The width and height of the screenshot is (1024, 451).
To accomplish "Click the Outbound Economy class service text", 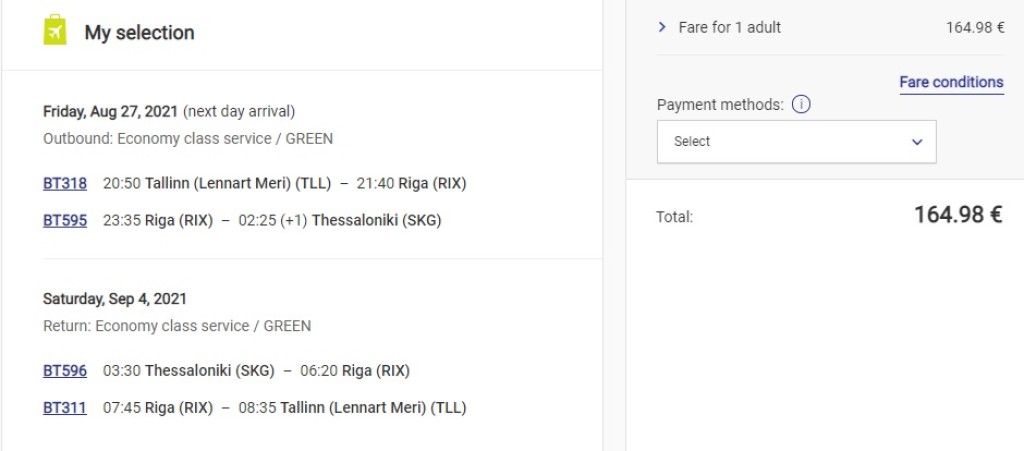I will [188, 139].
